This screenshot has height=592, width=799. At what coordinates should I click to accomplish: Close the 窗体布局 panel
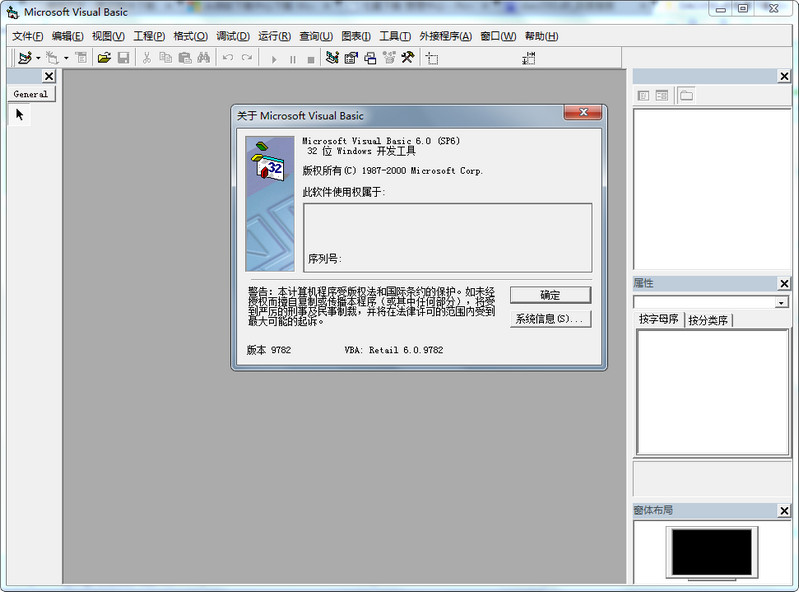point(784,510)
